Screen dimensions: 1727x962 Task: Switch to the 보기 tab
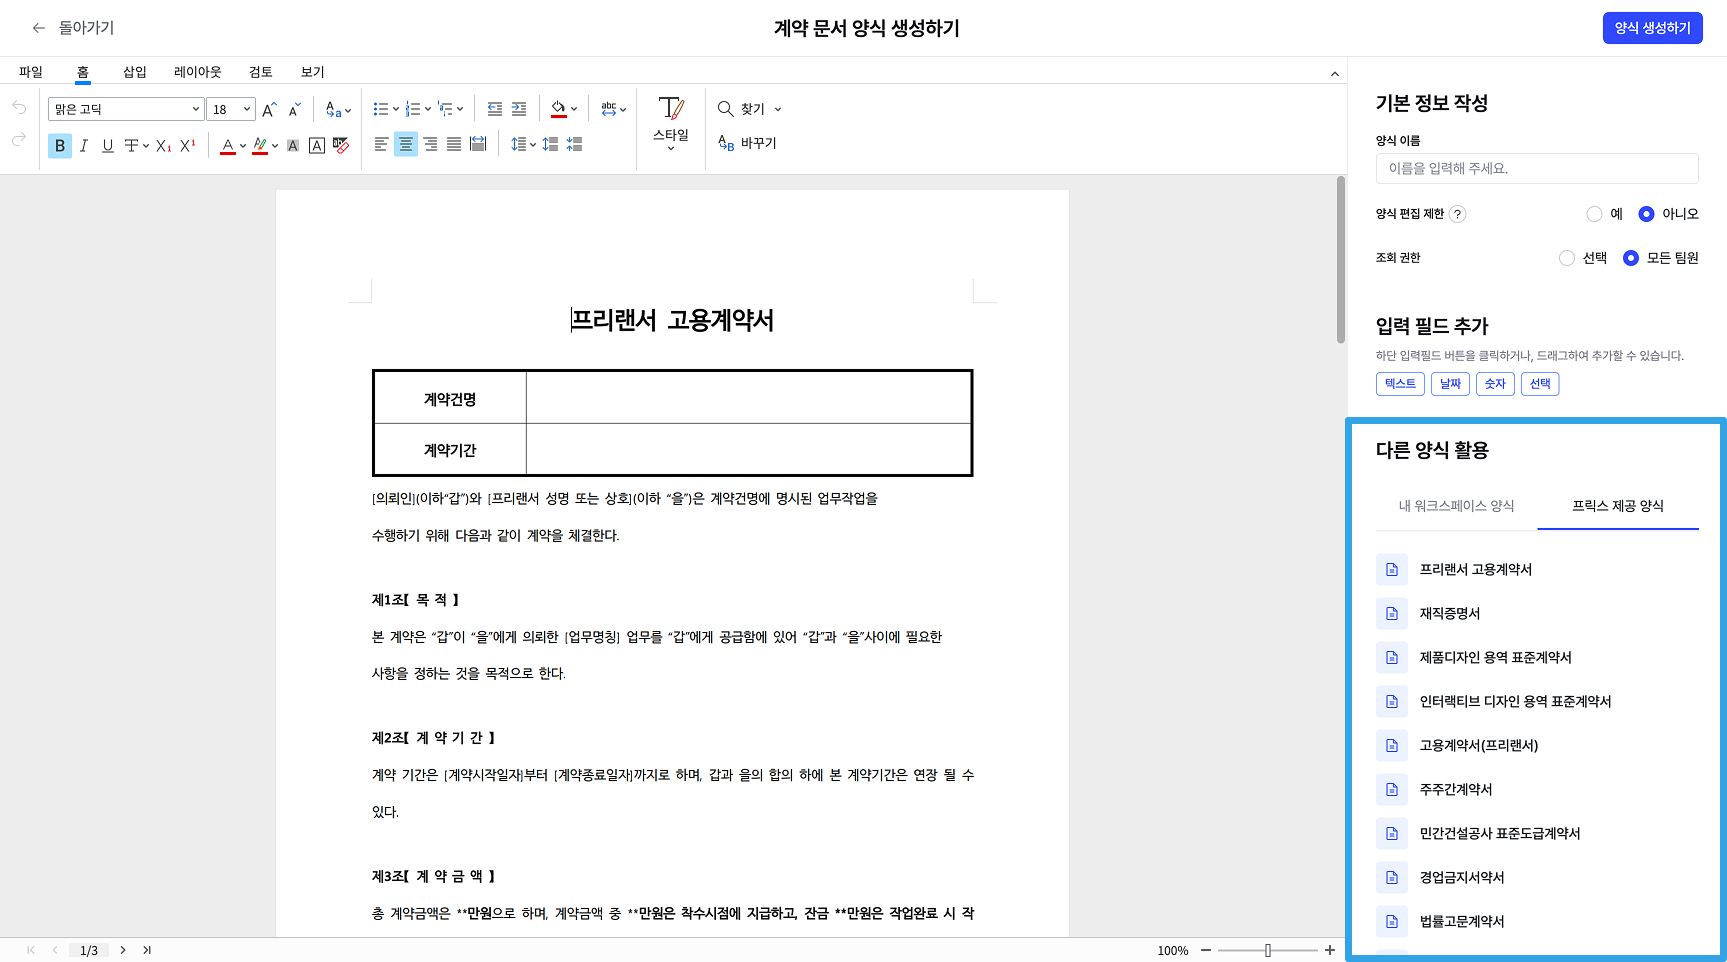pyautogui.click(x=313, y=72)
